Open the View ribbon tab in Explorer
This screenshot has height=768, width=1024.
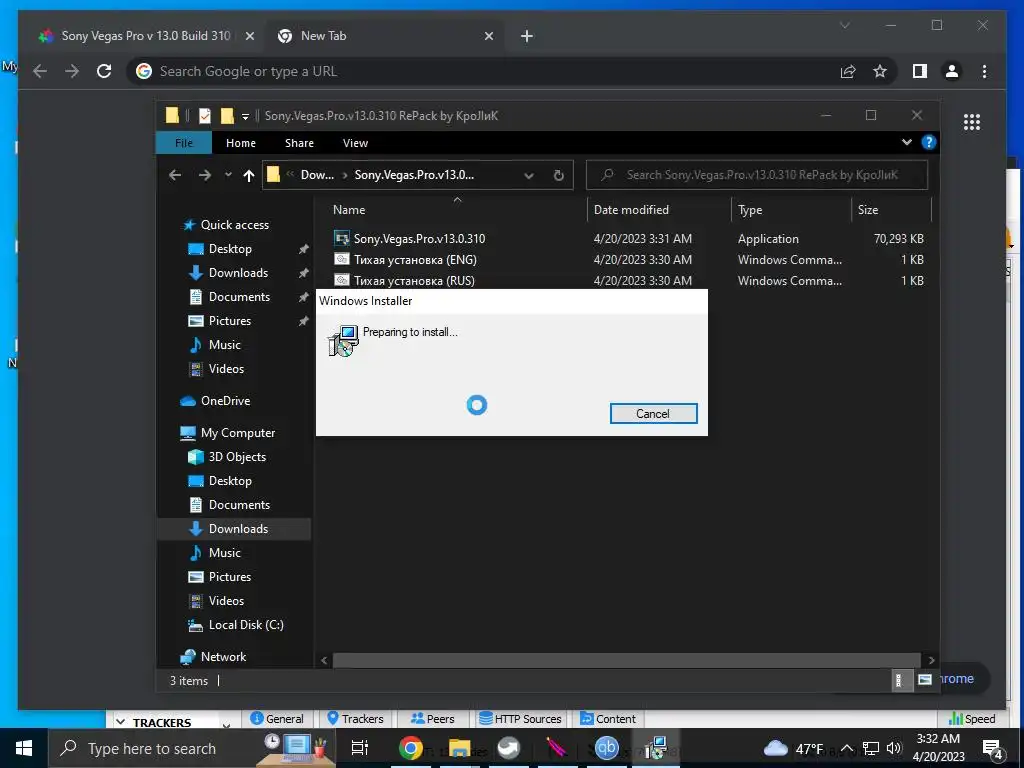(355, 143)
